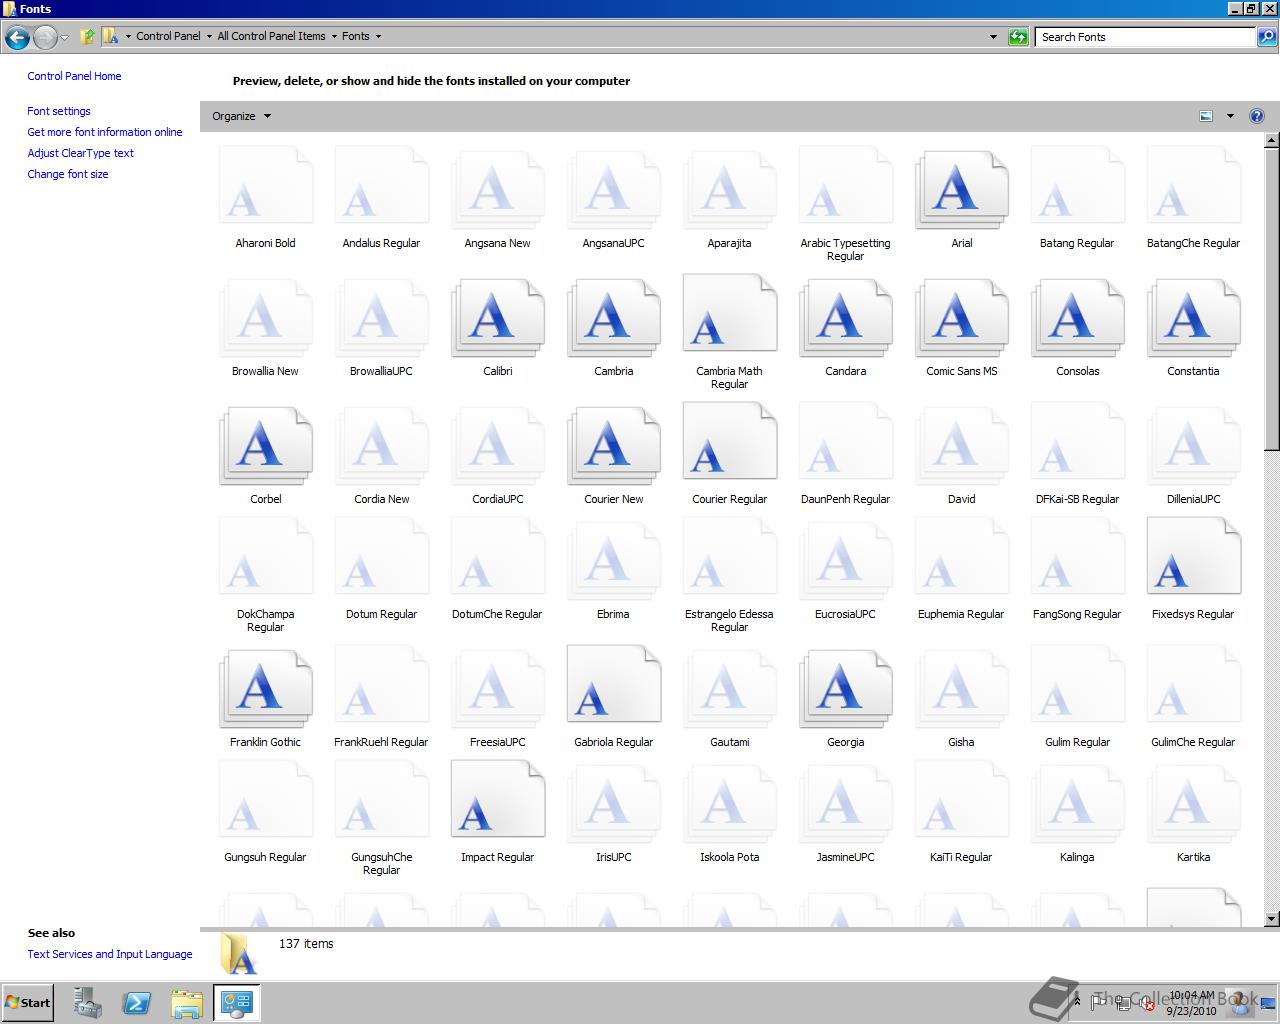
Task: Launch Server Manager from taskbar
Action: click(87, 1003)
